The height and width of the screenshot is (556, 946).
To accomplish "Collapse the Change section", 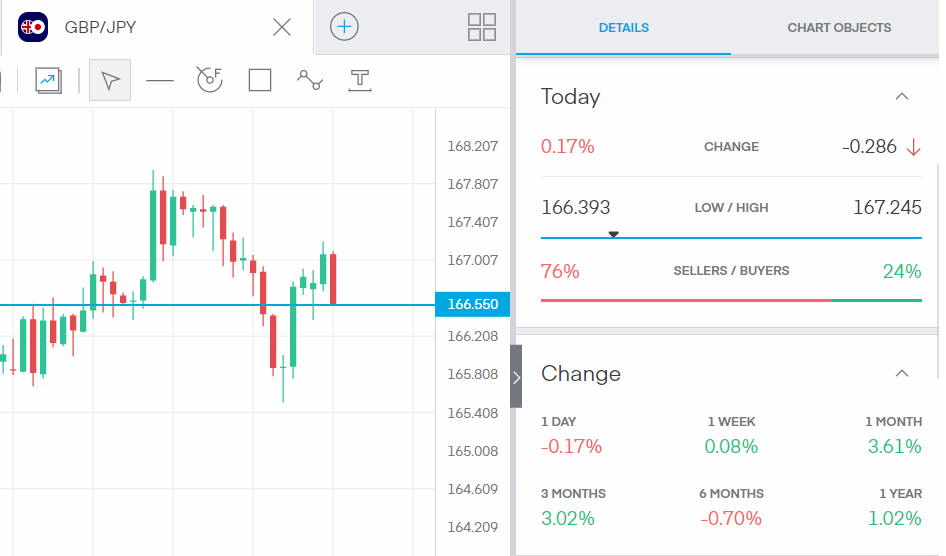I will 901,373.
